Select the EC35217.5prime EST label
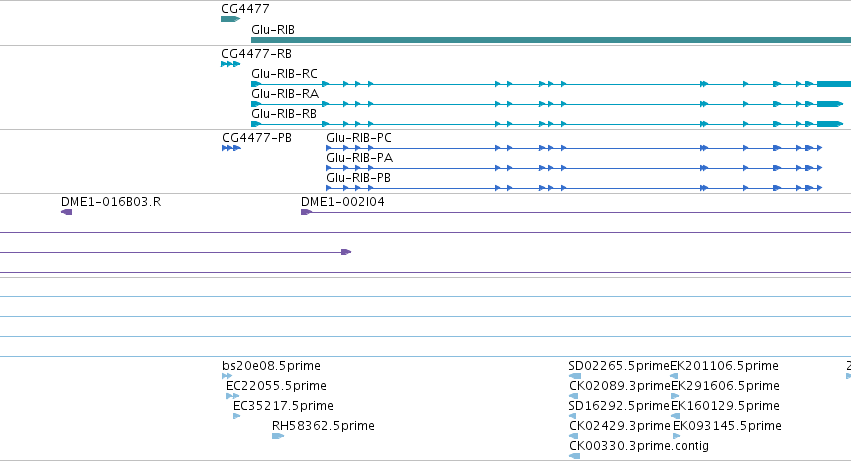Viewport: 851px width, 461px height. [x=283, y=406]
